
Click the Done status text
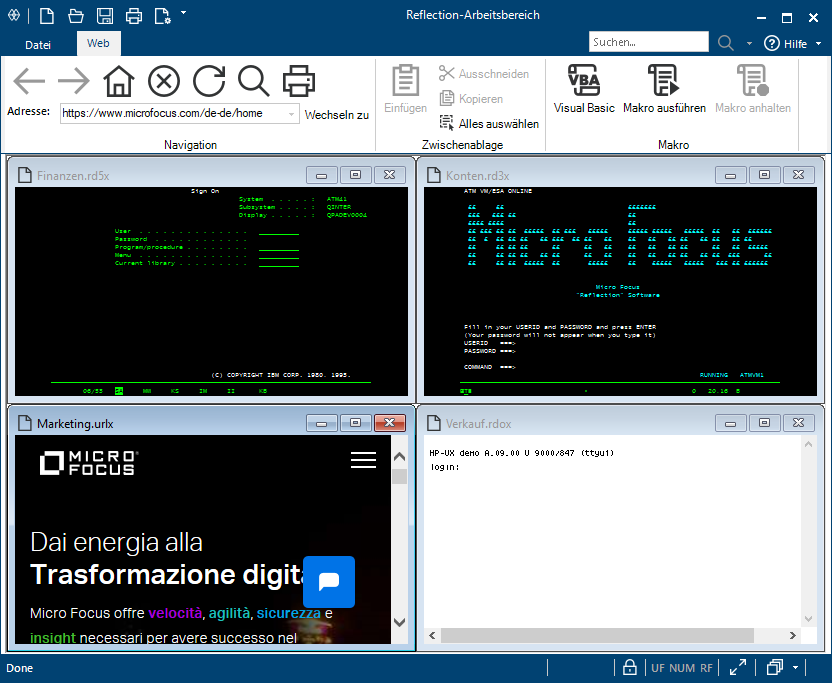pyautogui.click(x=20, y=668)
